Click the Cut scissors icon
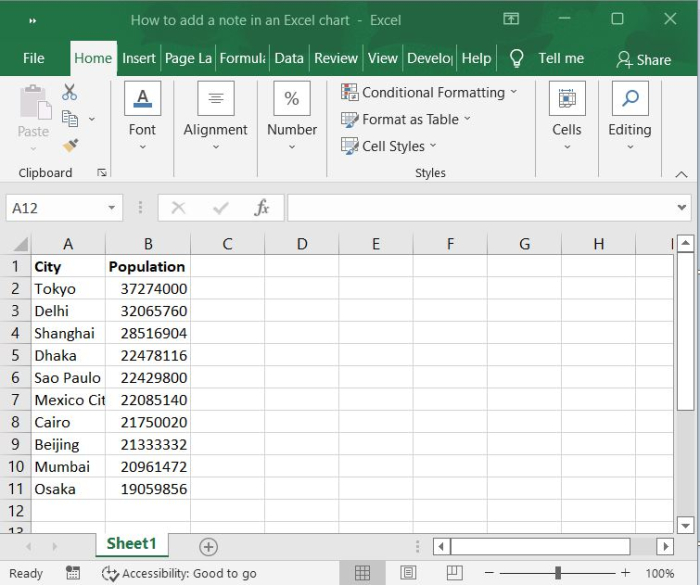700x585 pixels. pyautogui.click(x=69, y=92)
